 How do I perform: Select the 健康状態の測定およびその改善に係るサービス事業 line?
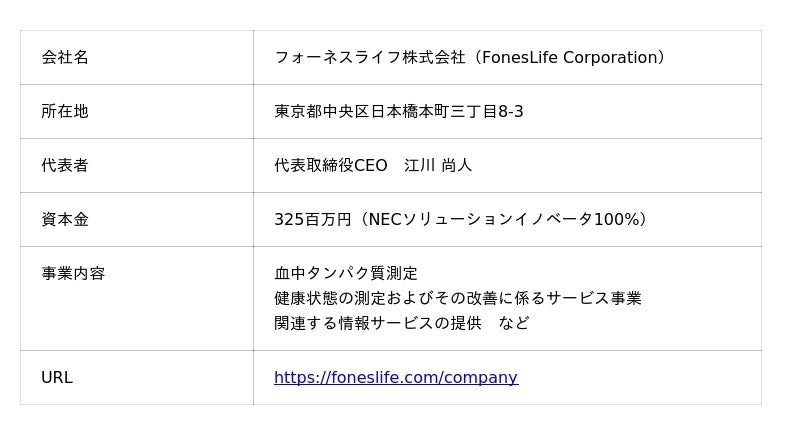pyautogui.click(x=457, y=298)
